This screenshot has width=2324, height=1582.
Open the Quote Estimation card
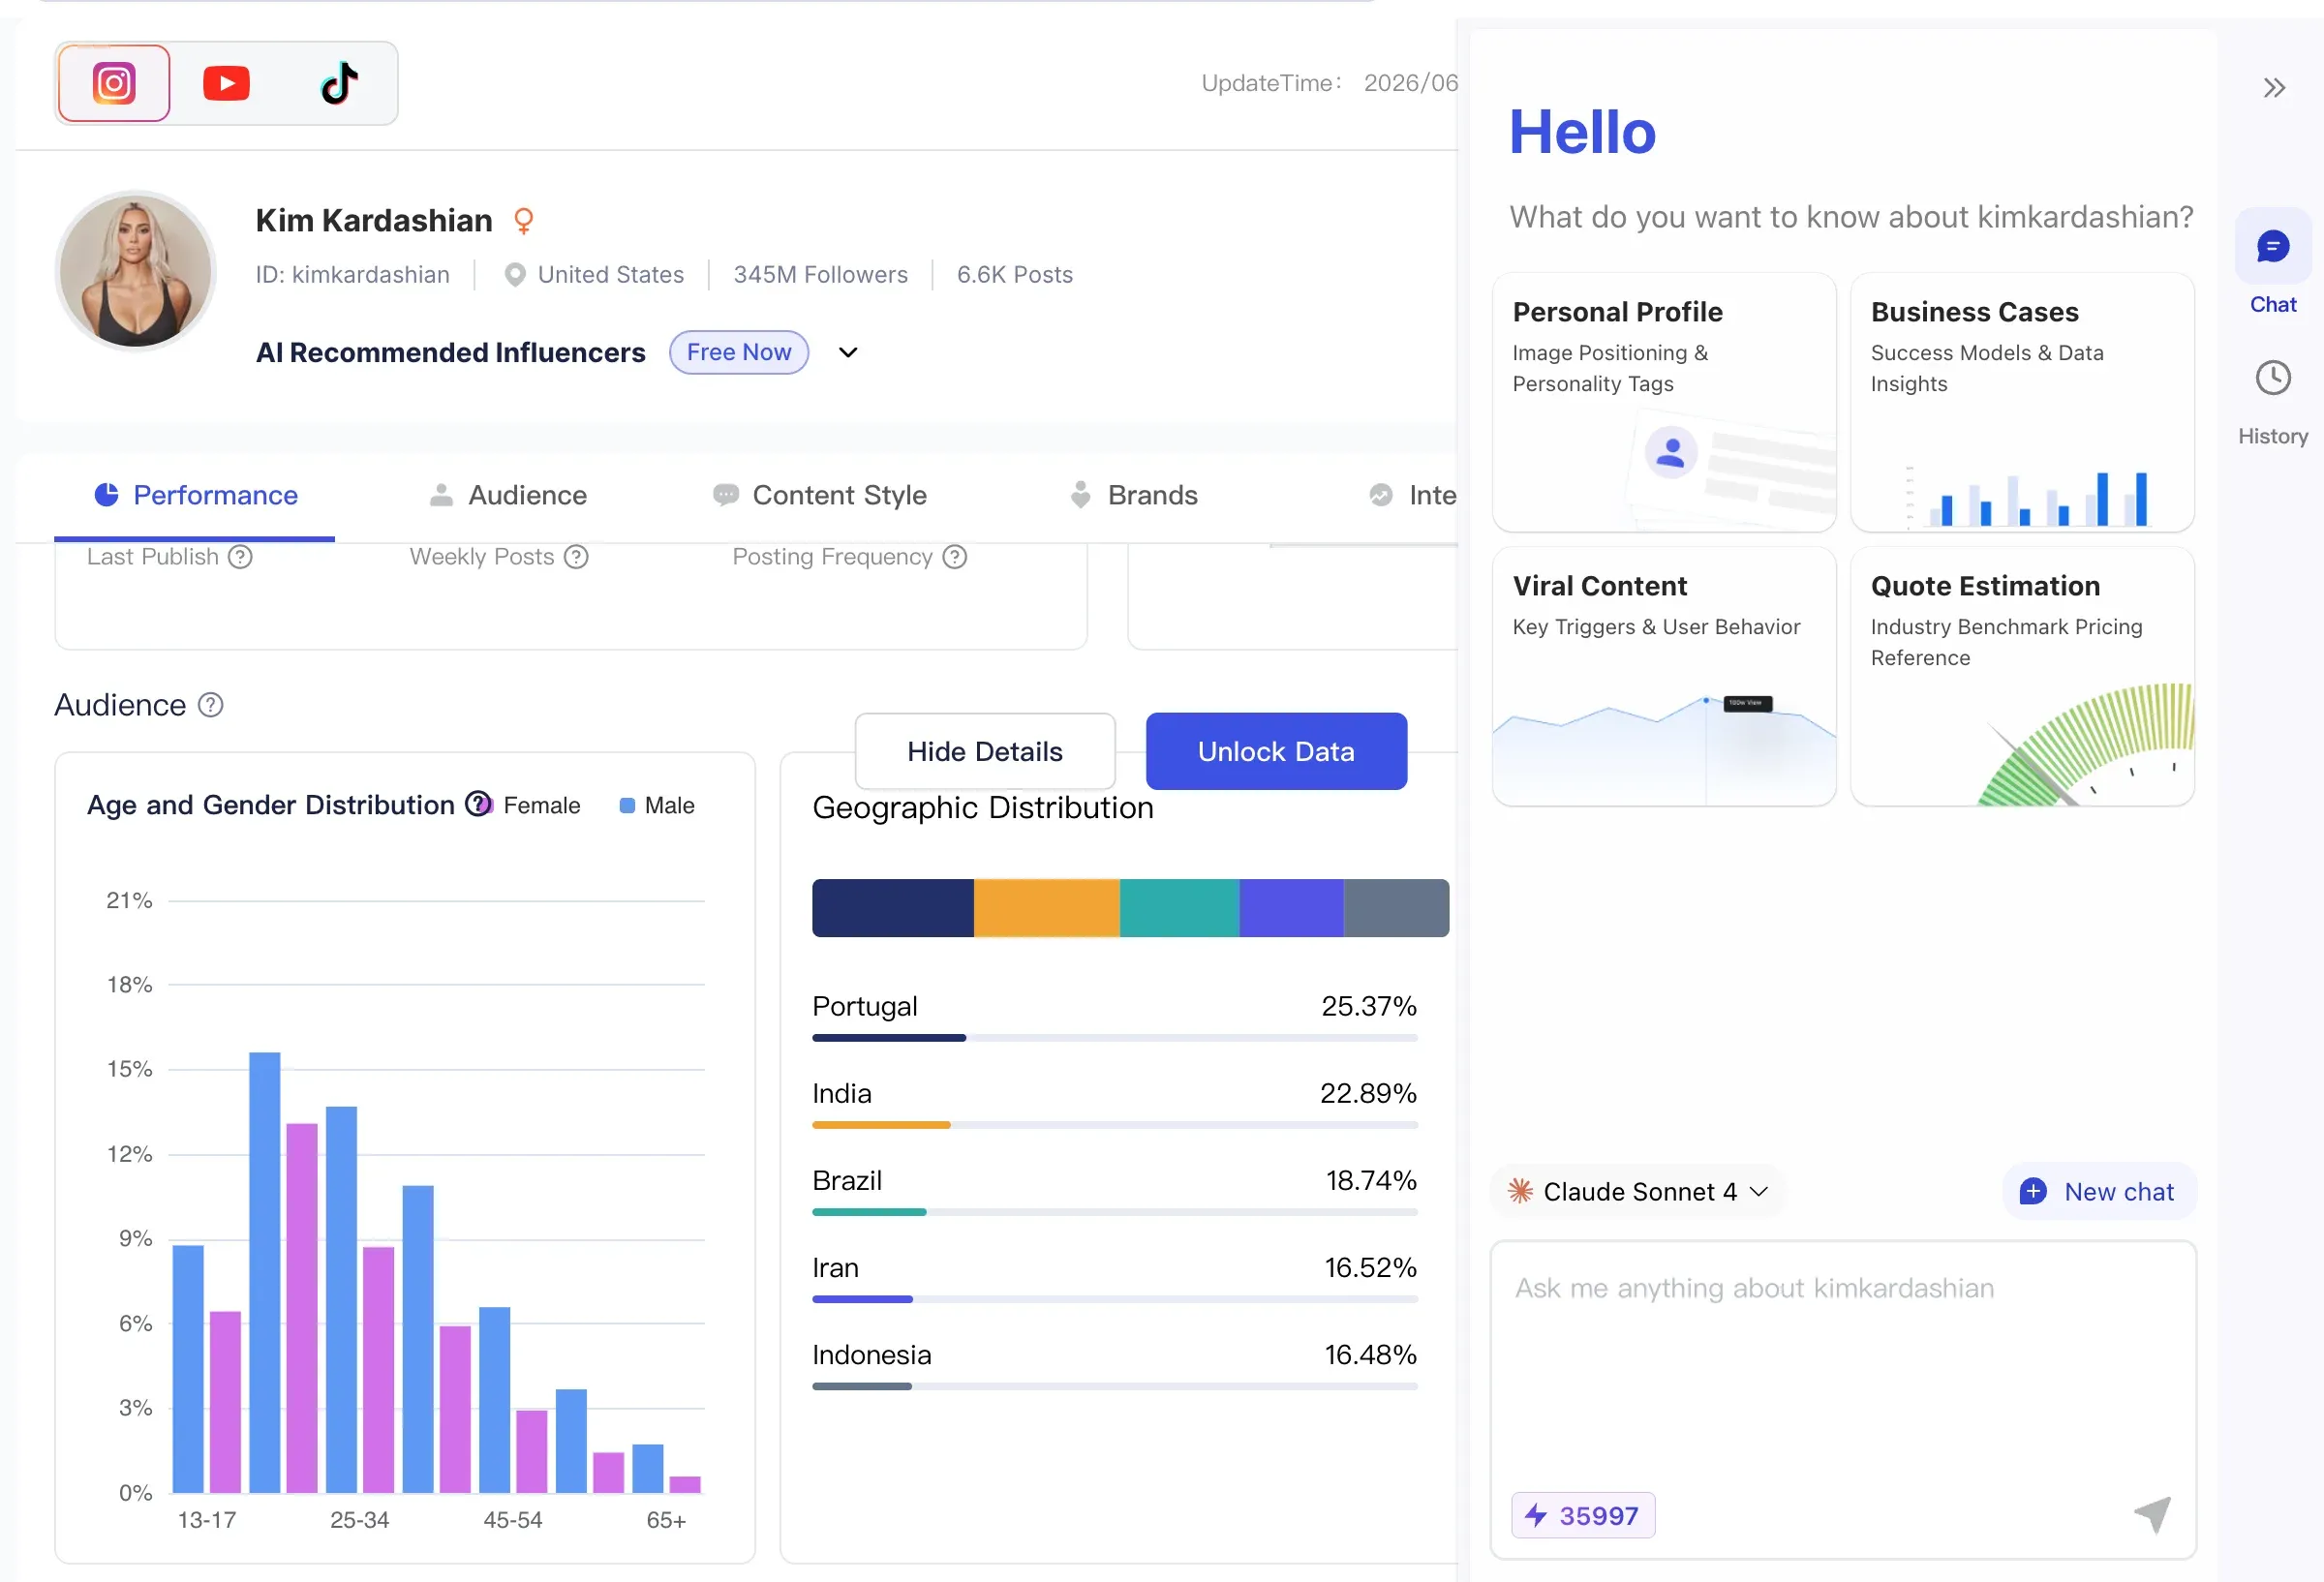click(x=2022, y=676)
